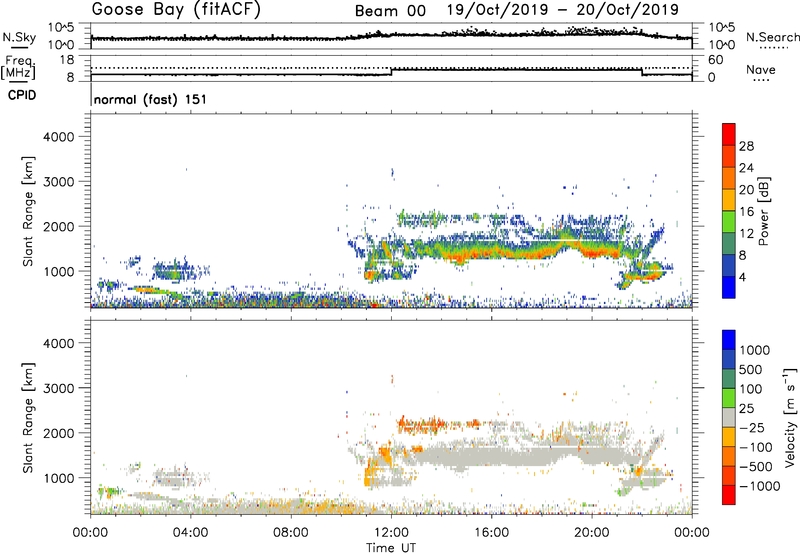This screenshot has height=554, width=800.
Task: Click the '2000' range tick on the velocity panel
Action: 59,433
